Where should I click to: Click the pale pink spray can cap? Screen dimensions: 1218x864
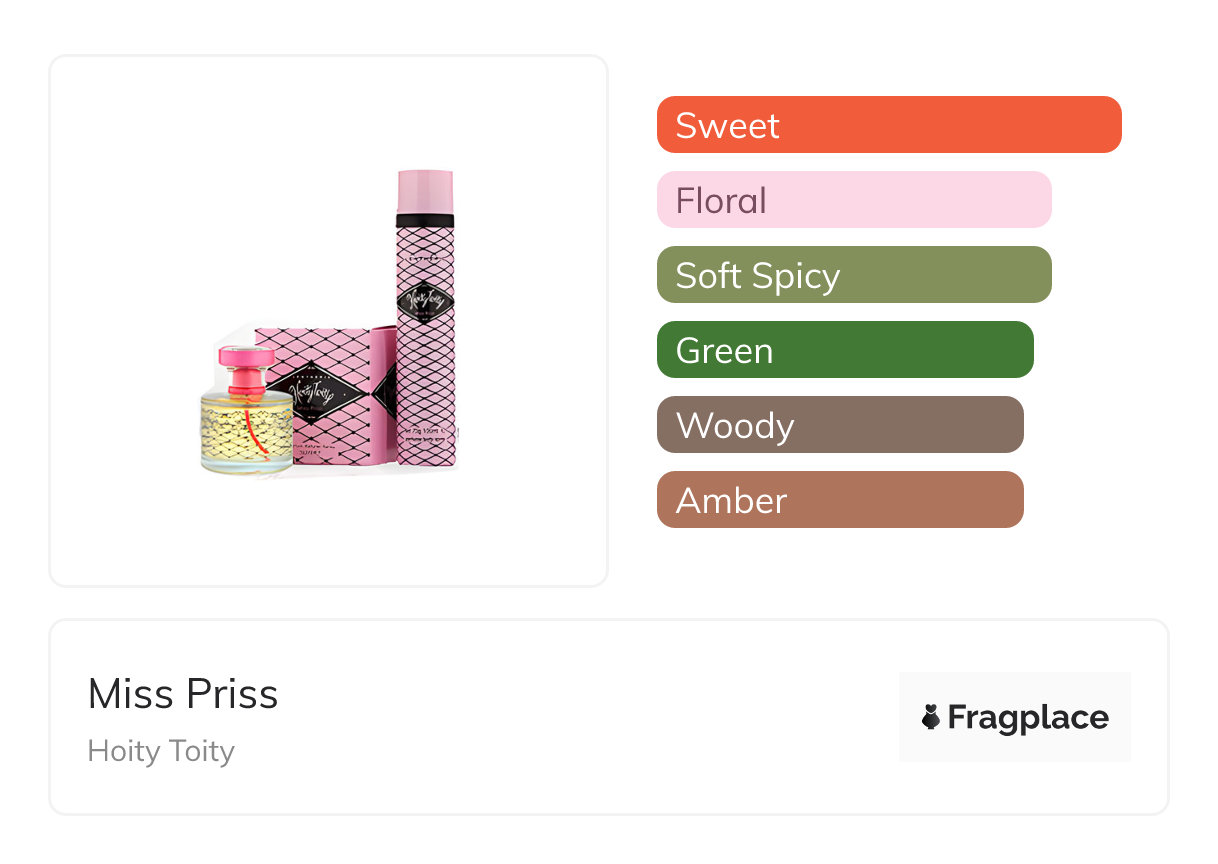[425, 190]
